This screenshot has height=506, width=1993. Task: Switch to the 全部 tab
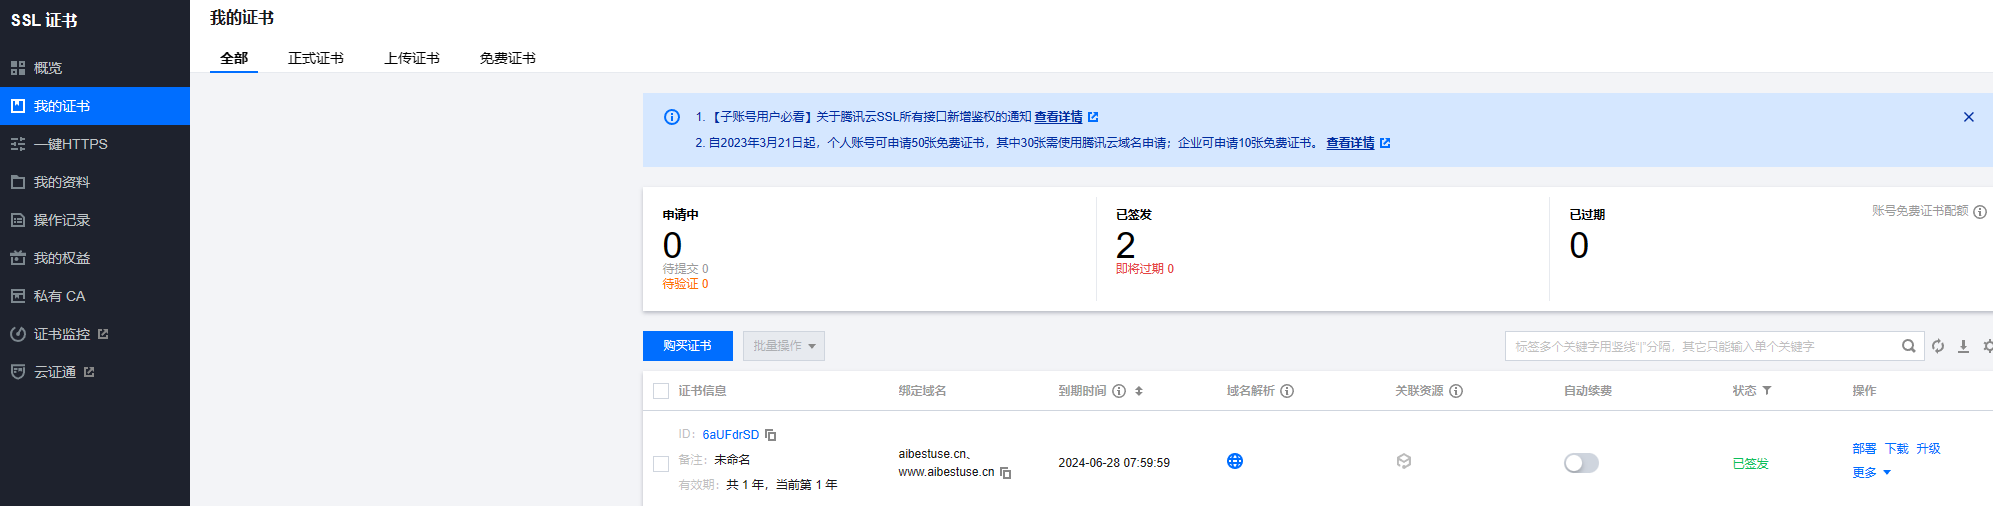pos(234,58)
